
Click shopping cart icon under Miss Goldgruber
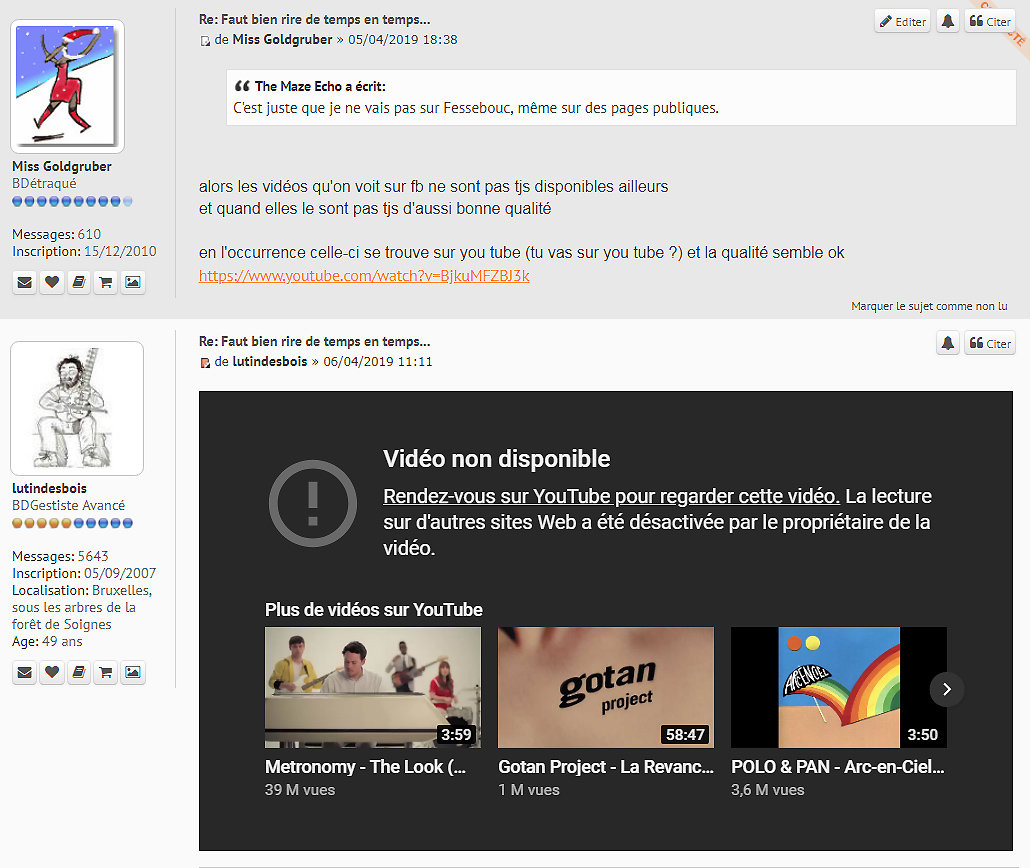(x=106, y=283)
